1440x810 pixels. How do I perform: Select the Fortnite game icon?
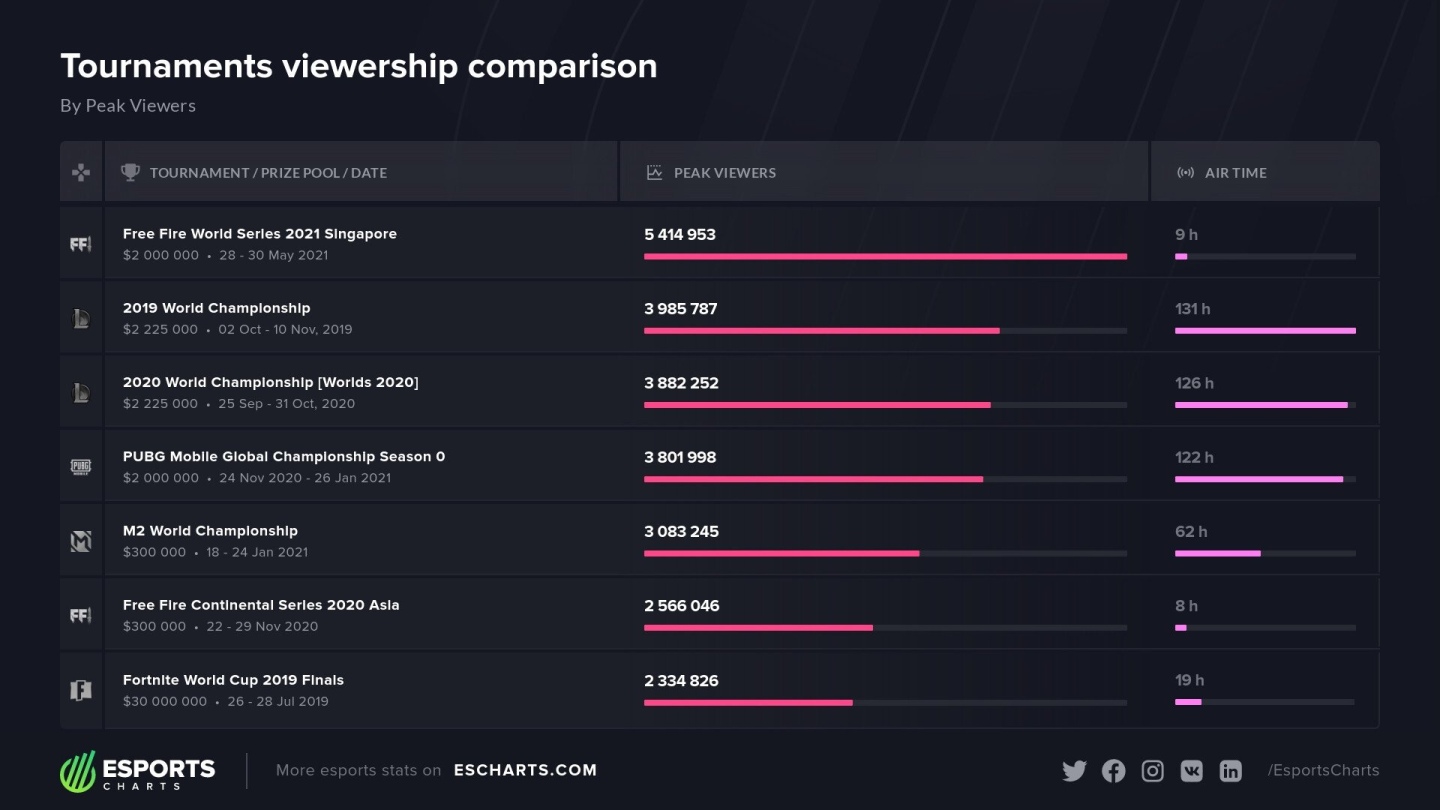pos(81,690)
